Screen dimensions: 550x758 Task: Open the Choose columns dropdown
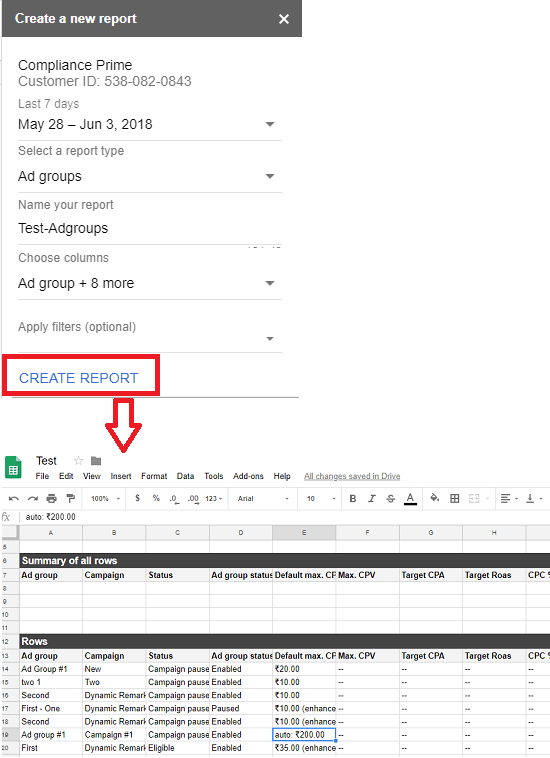[150, 283]
